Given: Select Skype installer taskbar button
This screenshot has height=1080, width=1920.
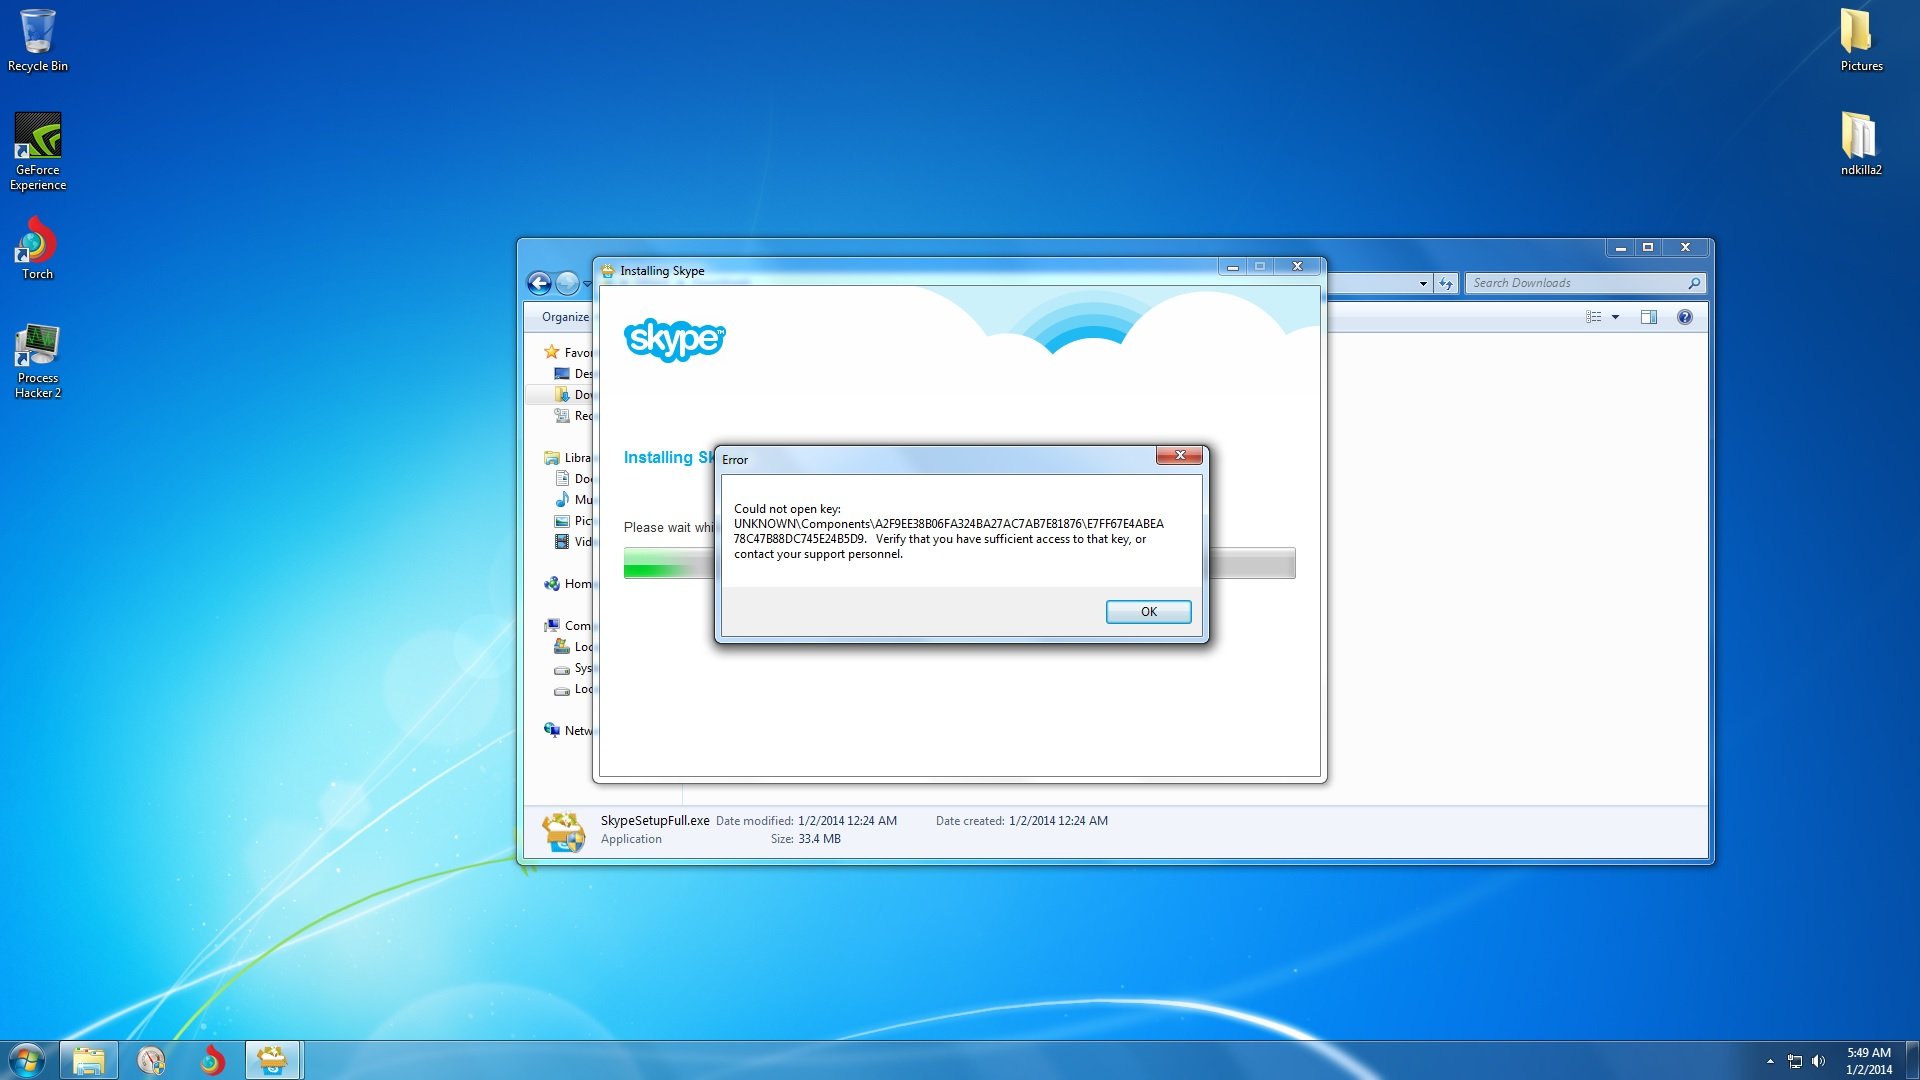Looking at the screenshot, I should click(273, 1060).
